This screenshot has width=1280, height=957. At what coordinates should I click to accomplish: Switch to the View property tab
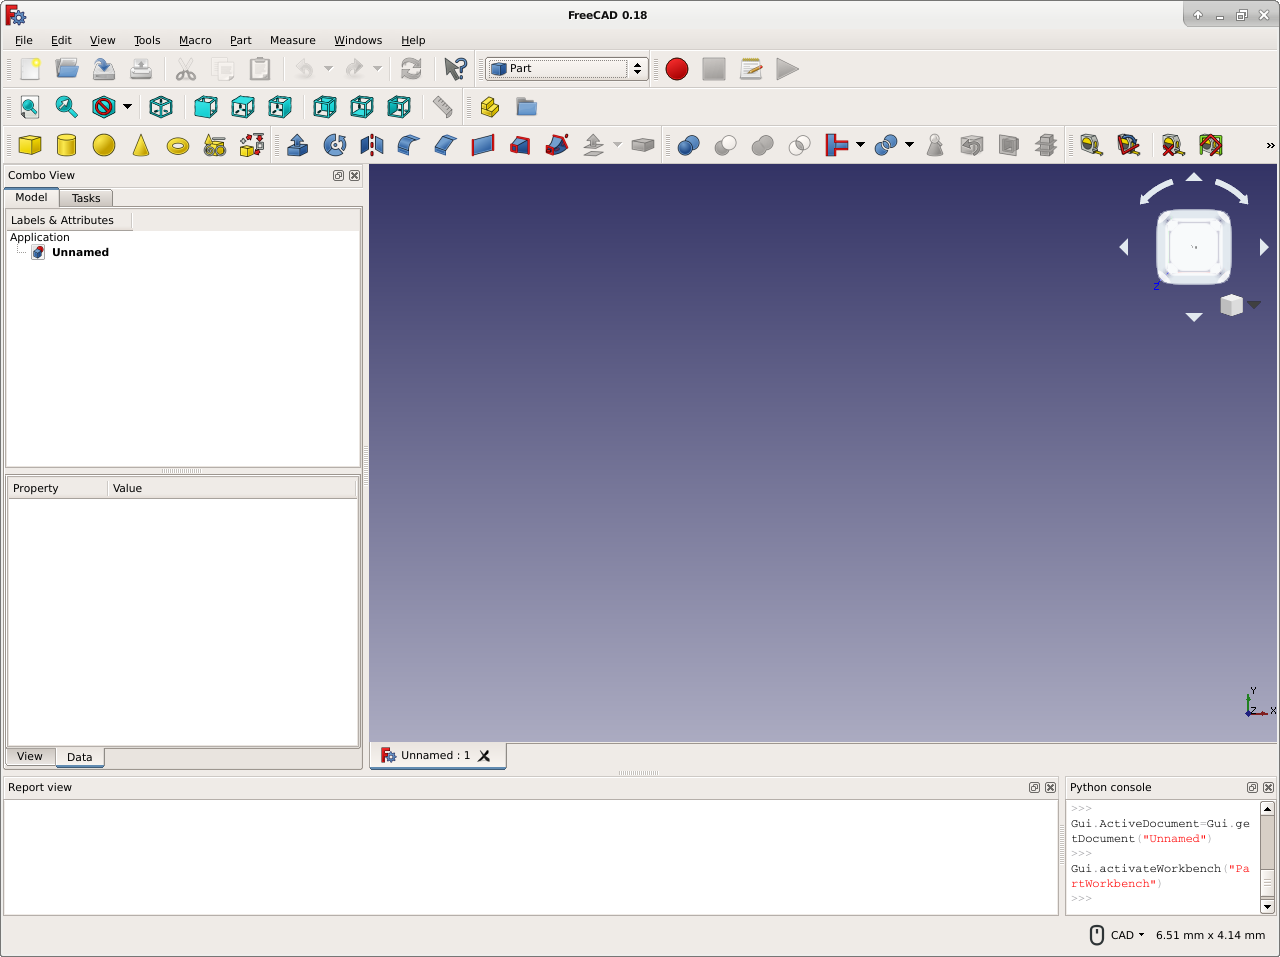tap(30, 757)
